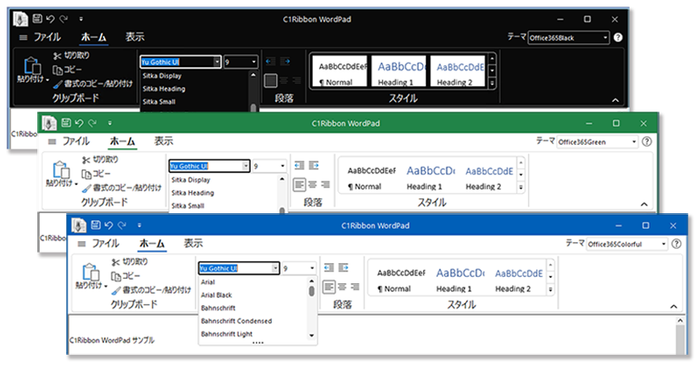Click undo icon in green window toolbar
700x366 pixels.
click(79, 123)
